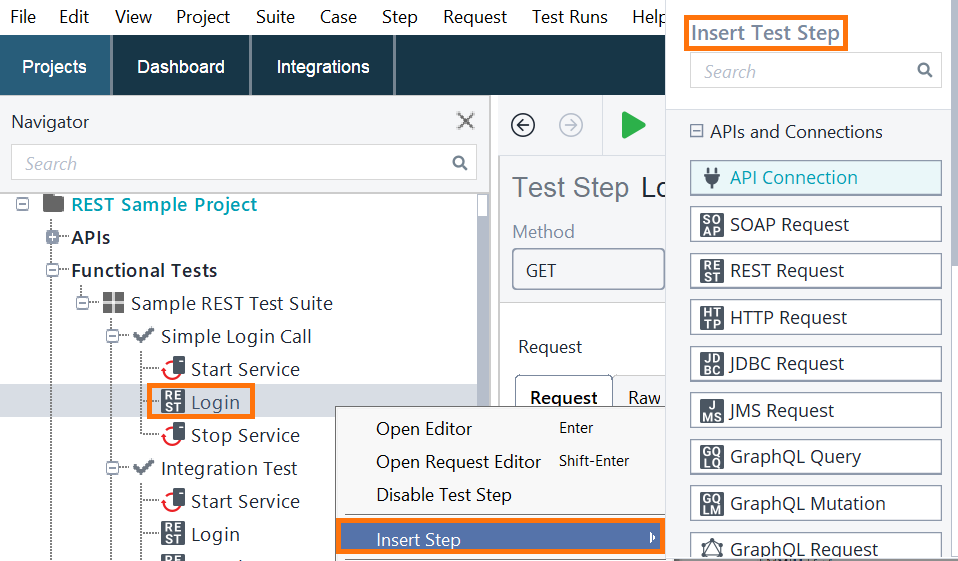Open the File menu

tap(23, 17)
